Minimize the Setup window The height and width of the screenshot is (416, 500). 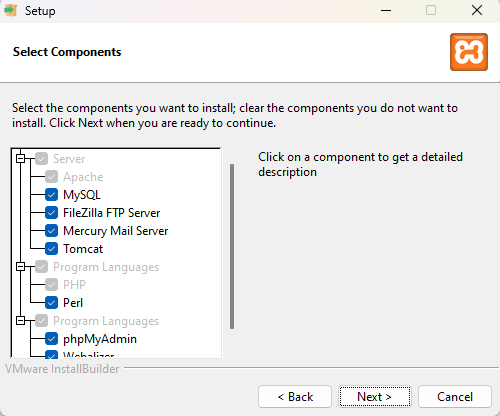(386, 11)
